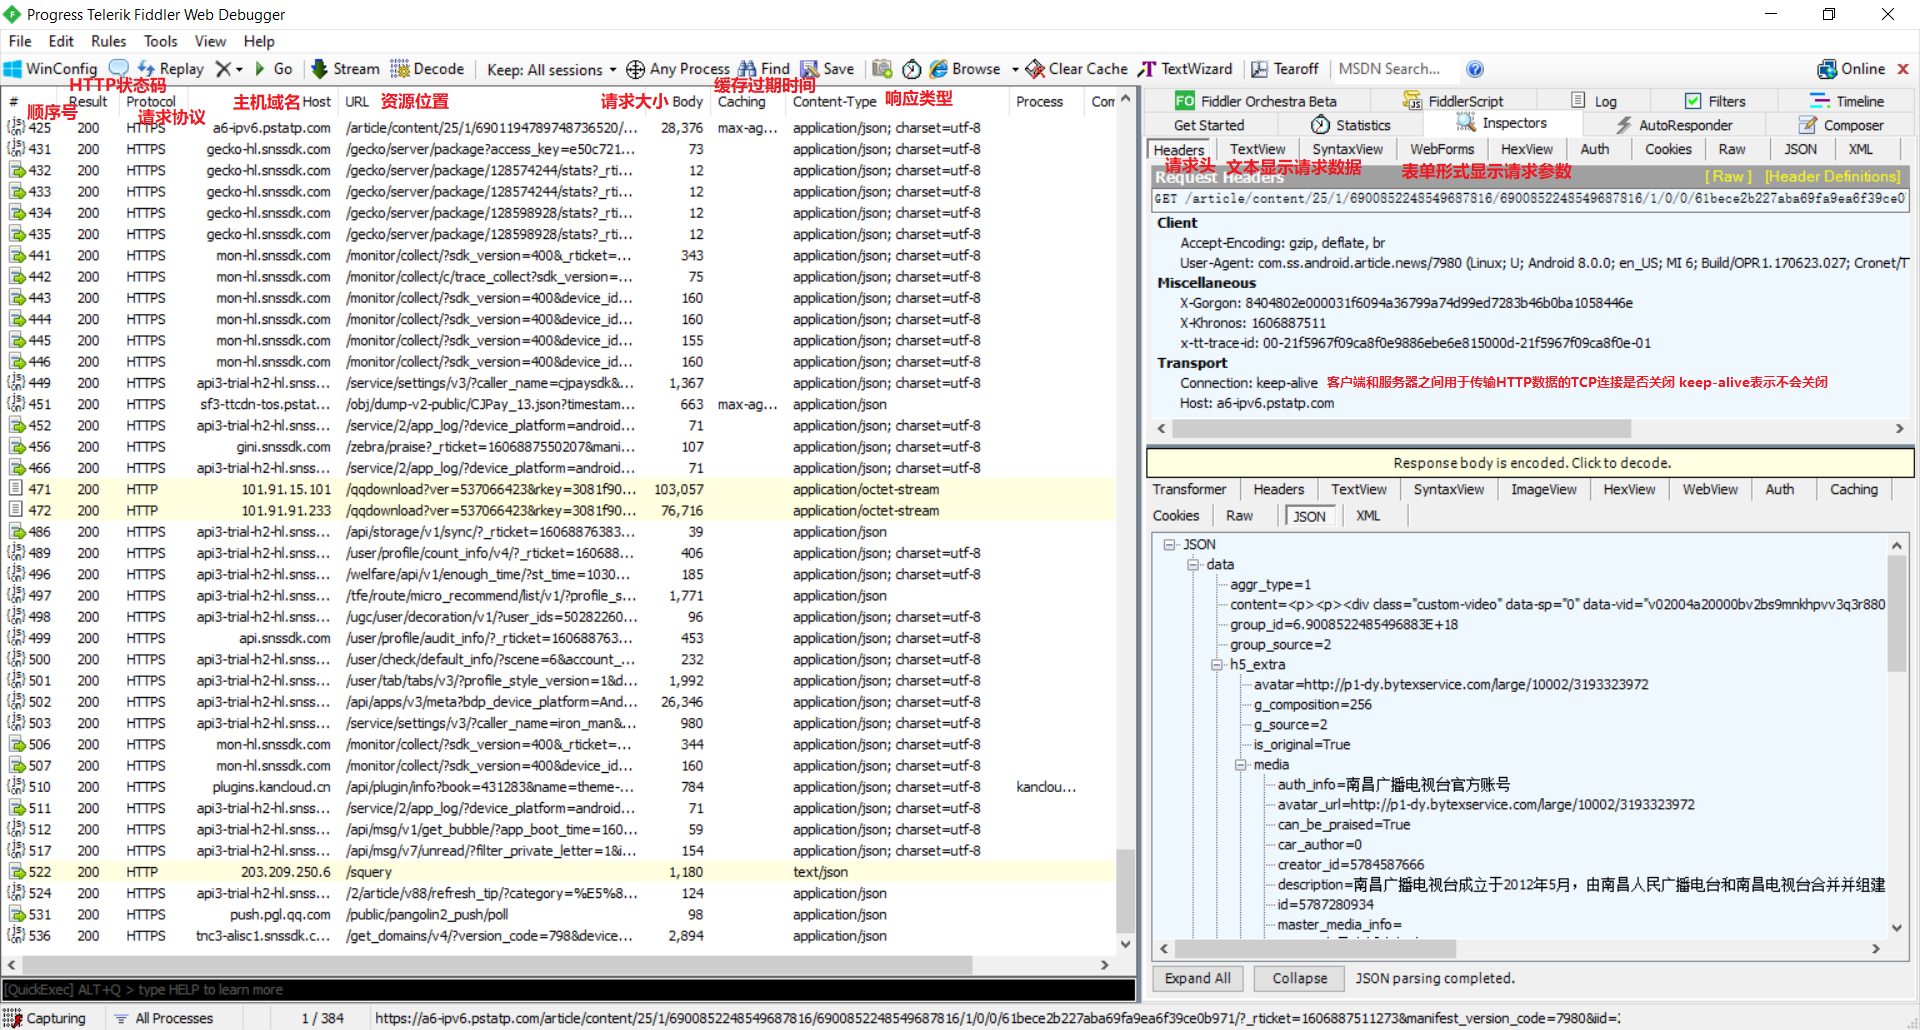1920x1030 pixels.
Task: Open the Get Started tab
Action: coord(1209,125)
